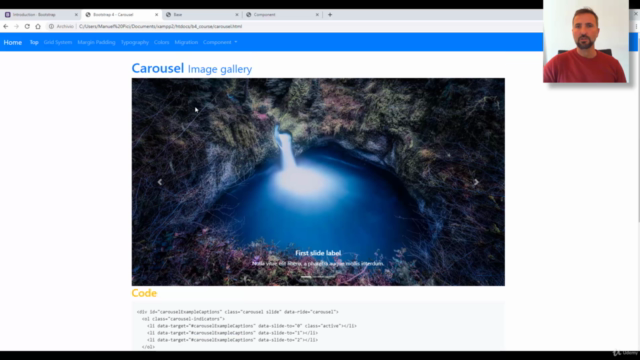Screen dimensions: 640x360
Task: Click the site info icon beside Archivio
Action: tap(51, 26)
